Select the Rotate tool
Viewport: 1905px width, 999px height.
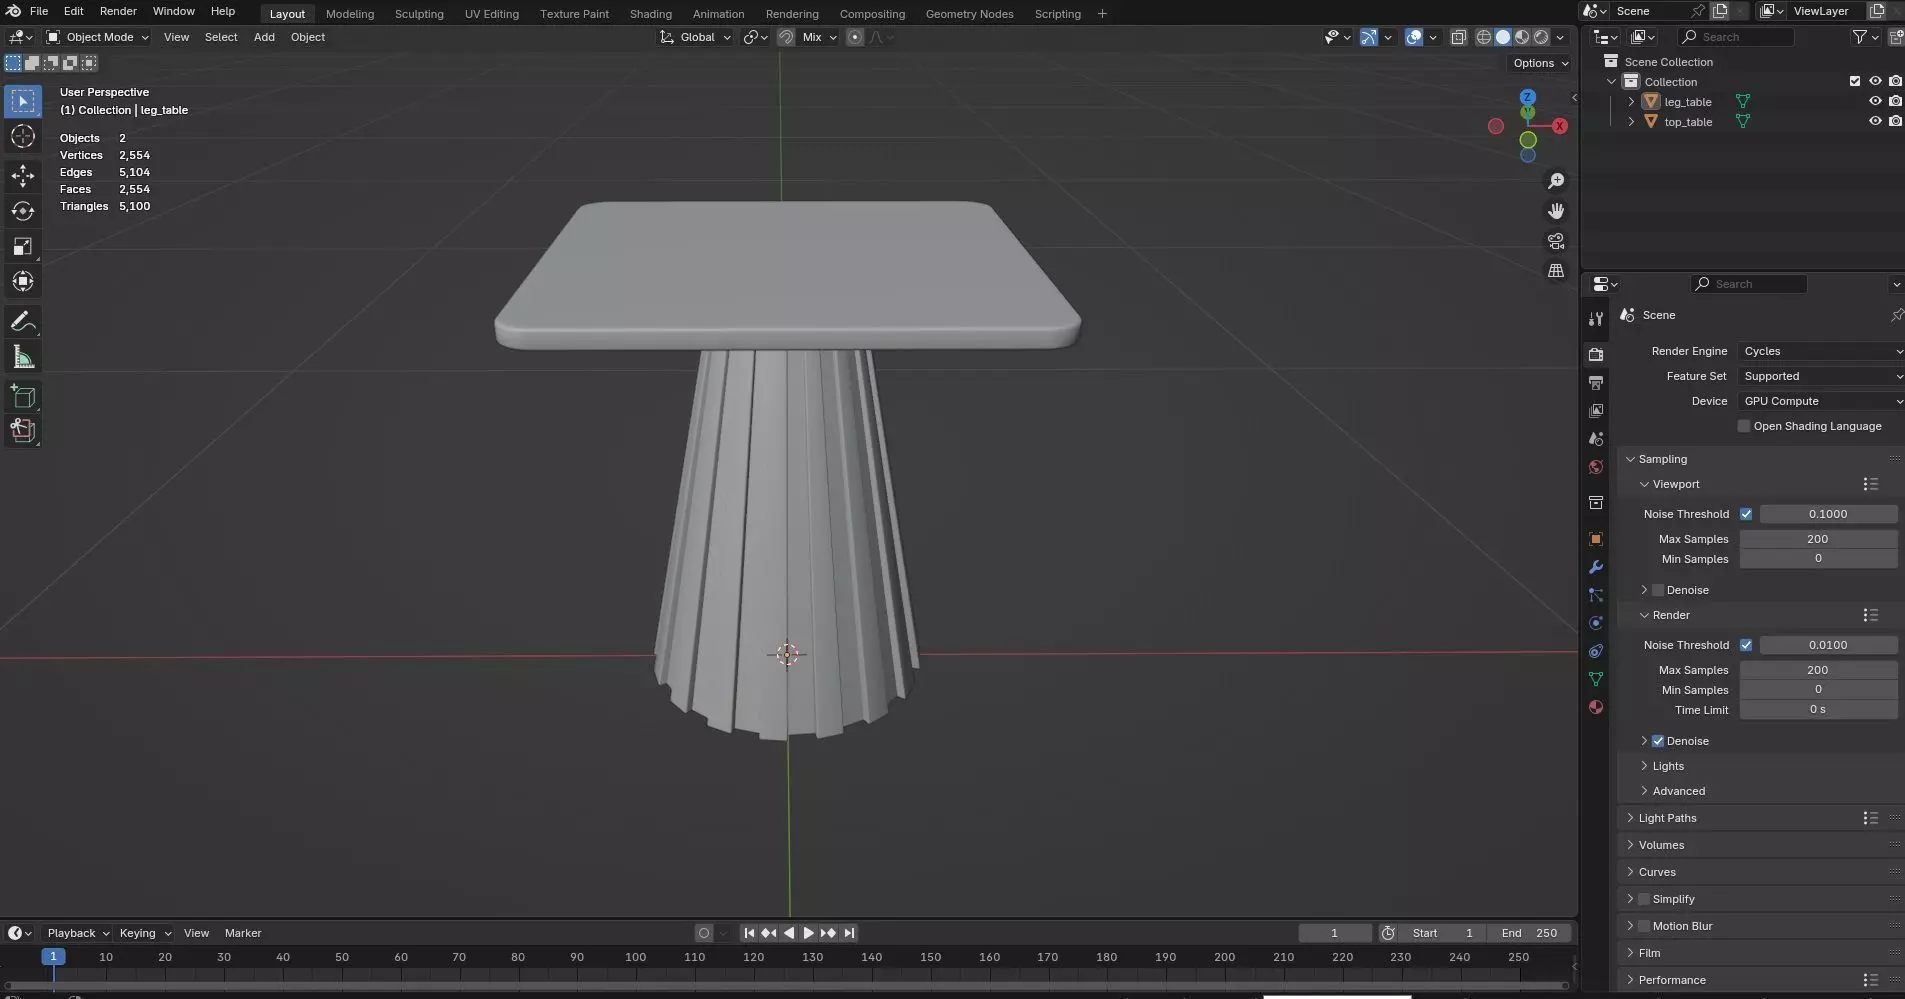(x=23, y=212)
